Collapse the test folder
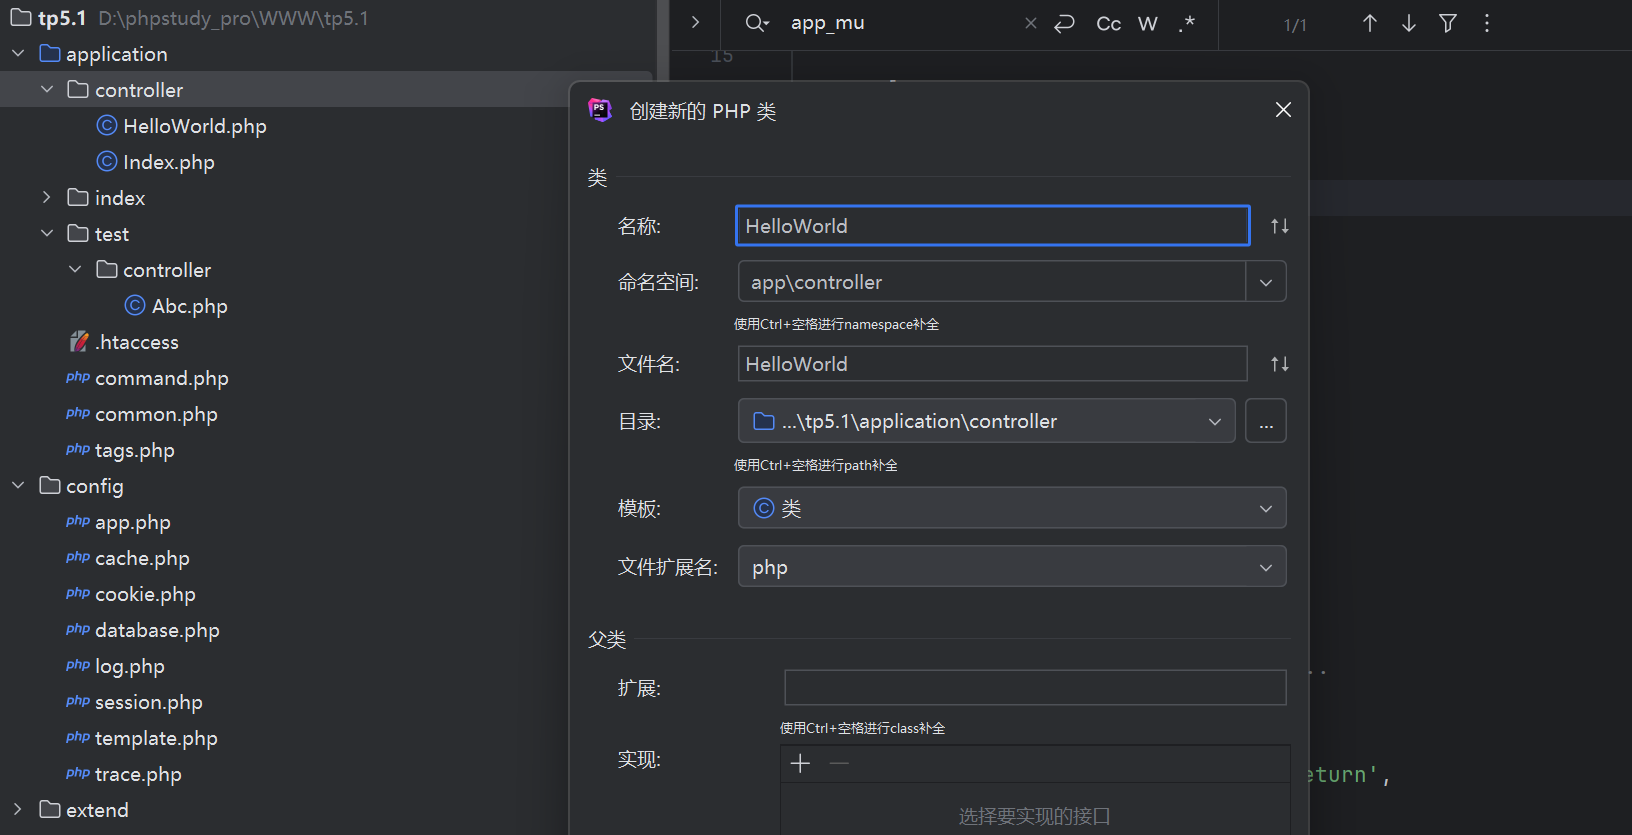1632x835 pixels. 47,233
